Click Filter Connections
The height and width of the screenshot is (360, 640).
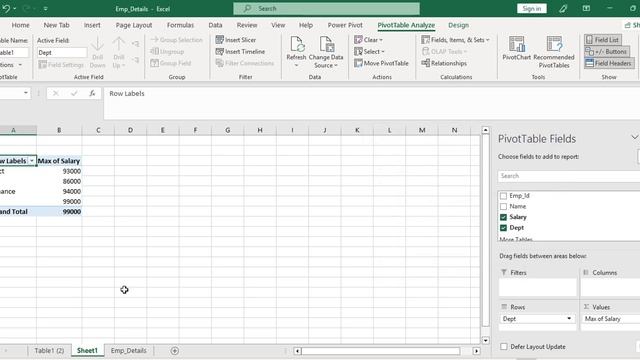245,63
